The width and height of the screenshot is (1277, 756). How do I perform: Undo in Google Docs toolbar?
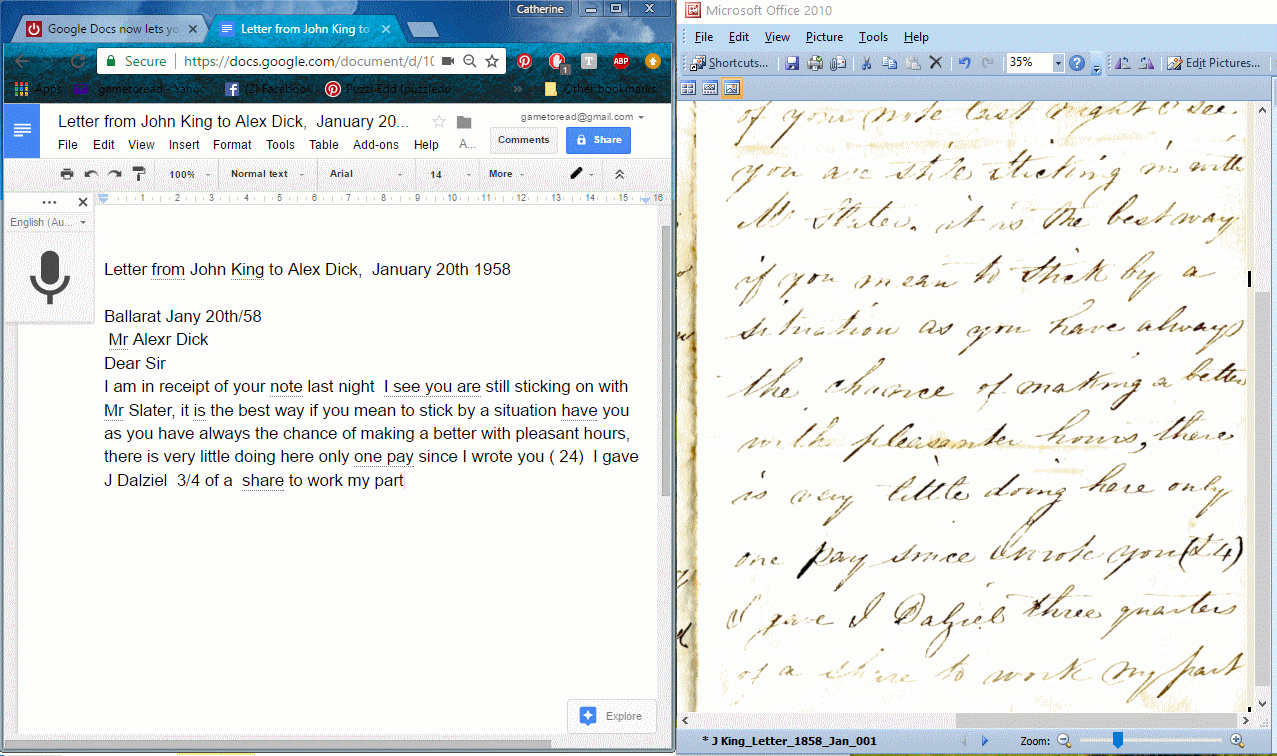pyautogui.click(x=91, y=174)
